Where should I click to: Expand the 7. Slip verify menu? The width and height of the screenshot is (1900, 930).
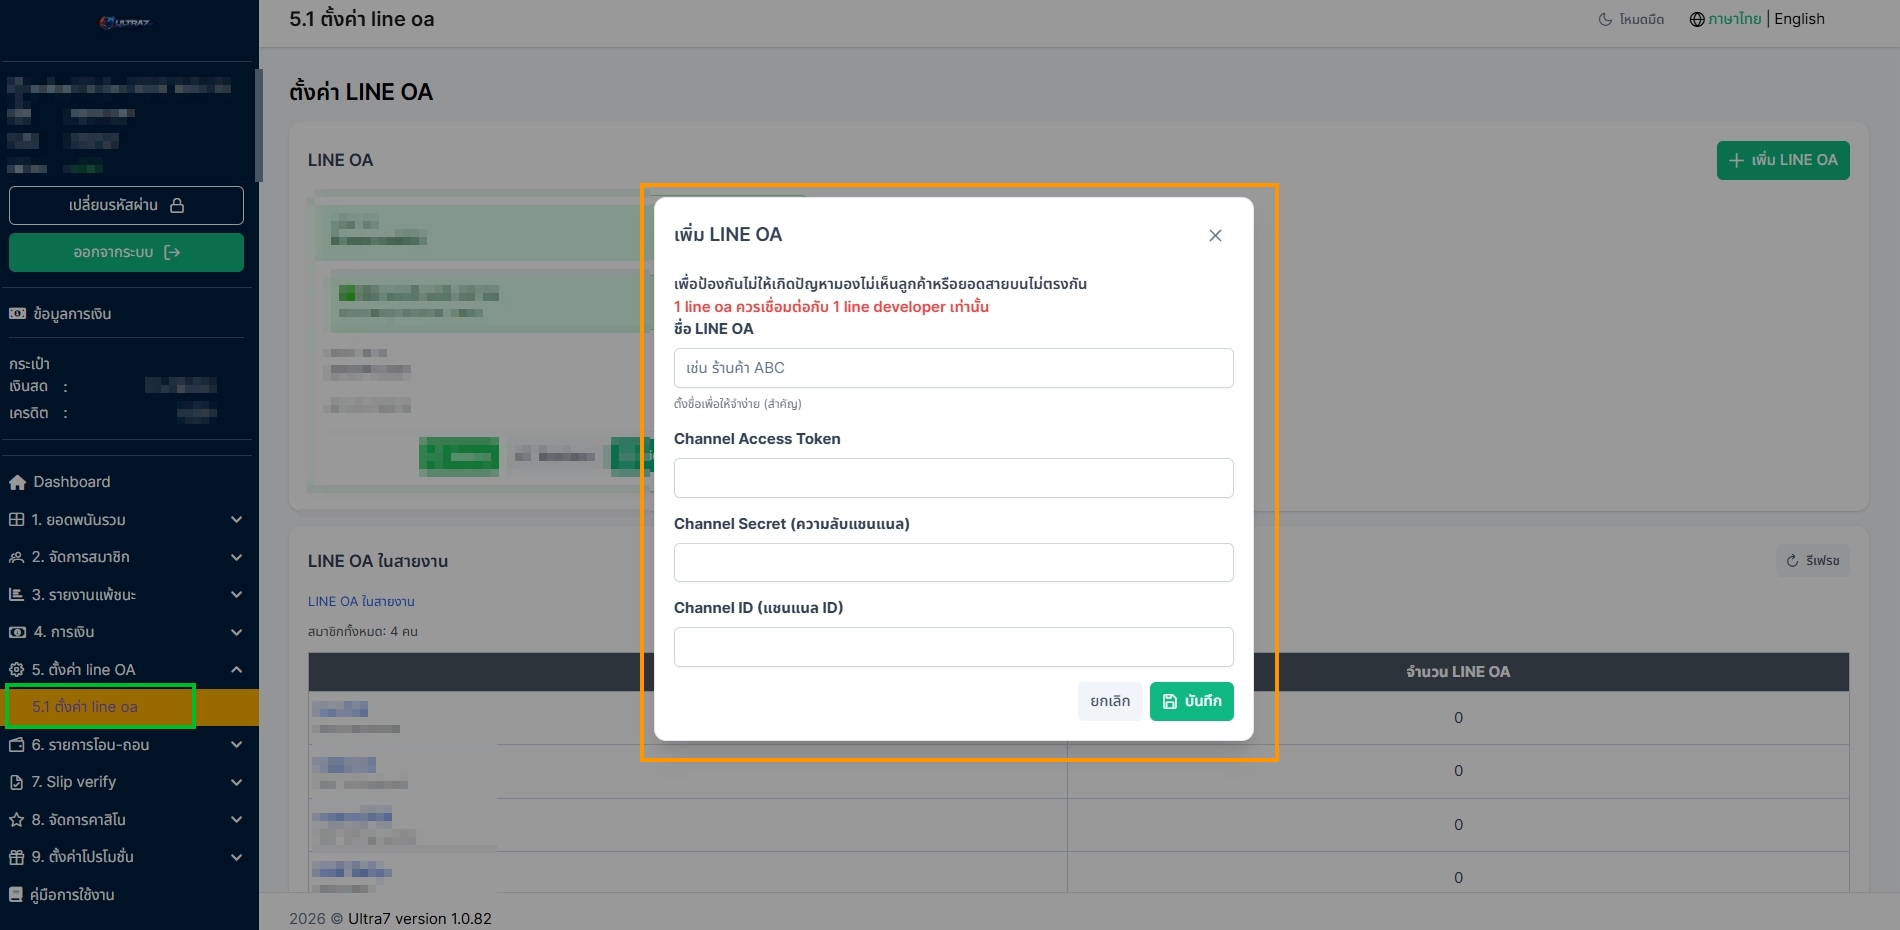125,782
